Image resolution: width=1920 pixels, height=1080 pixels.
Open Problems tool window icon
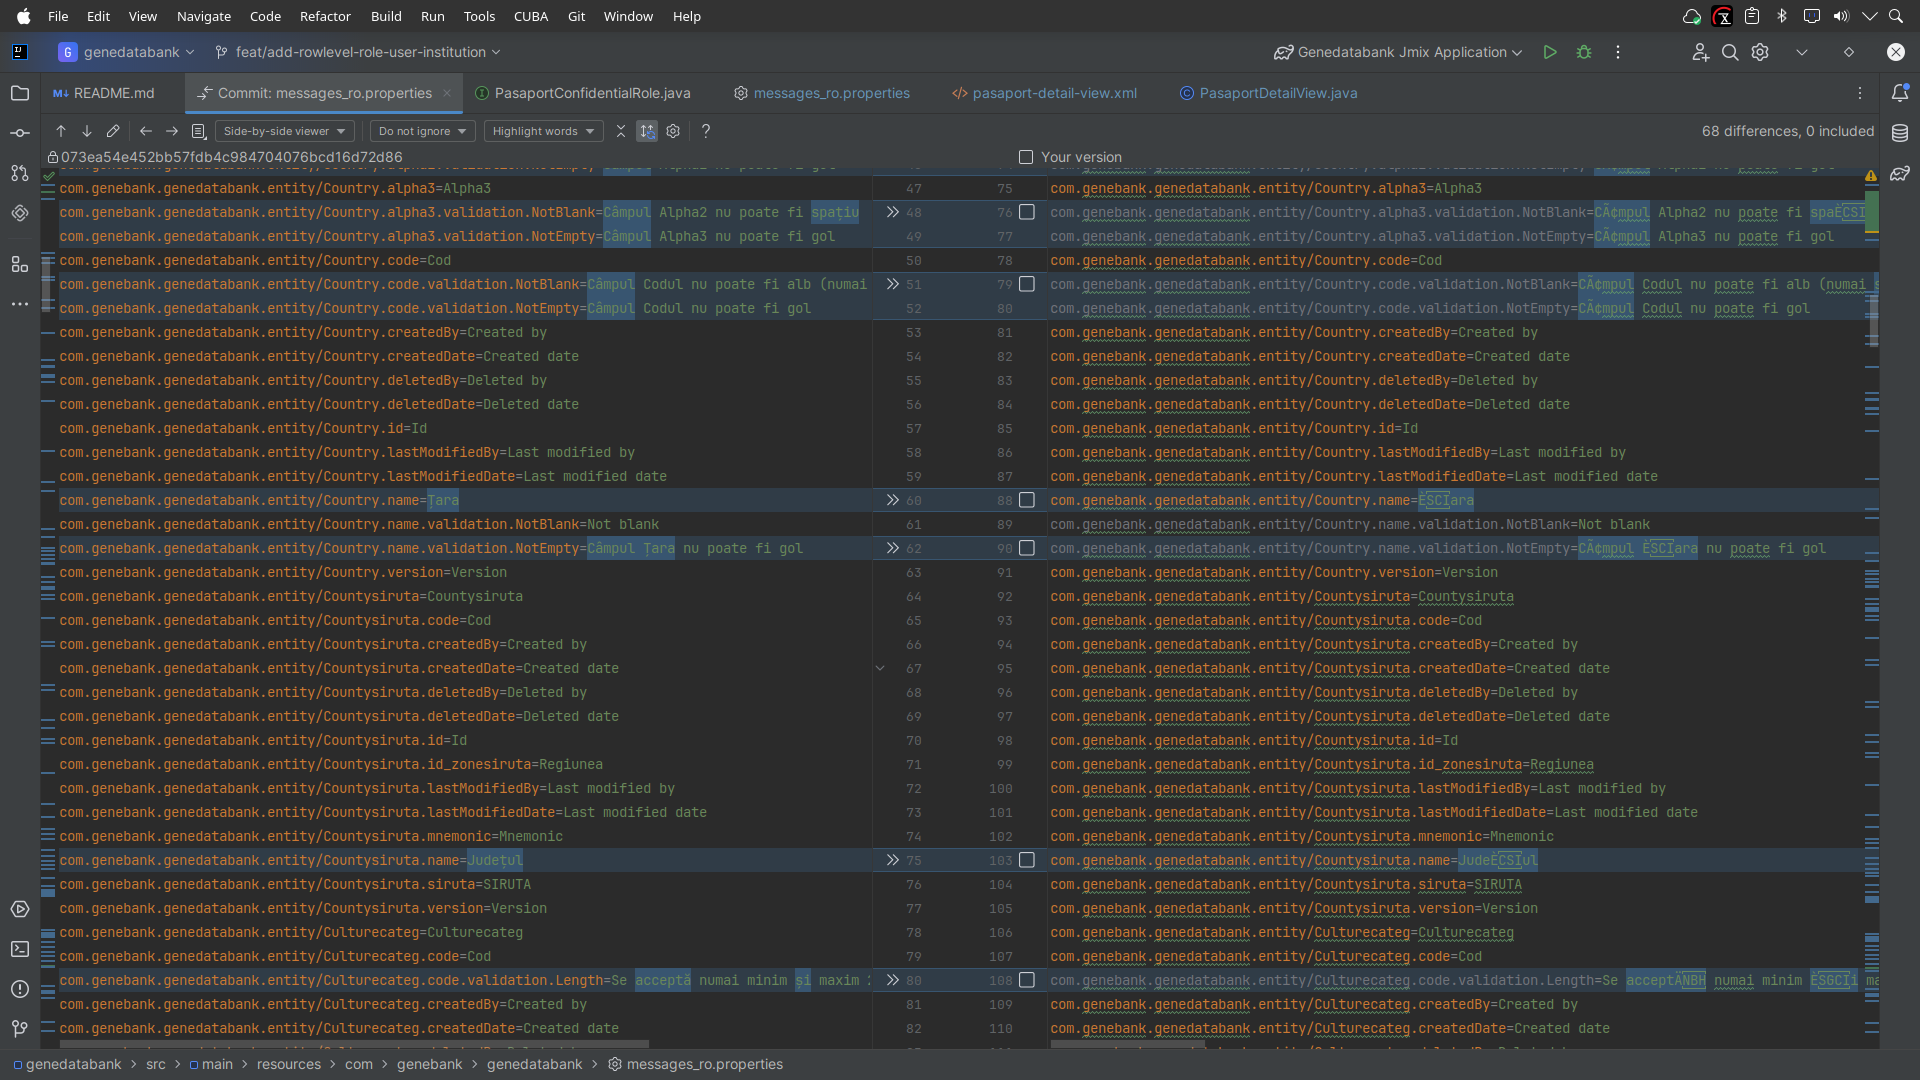point(20,989)
